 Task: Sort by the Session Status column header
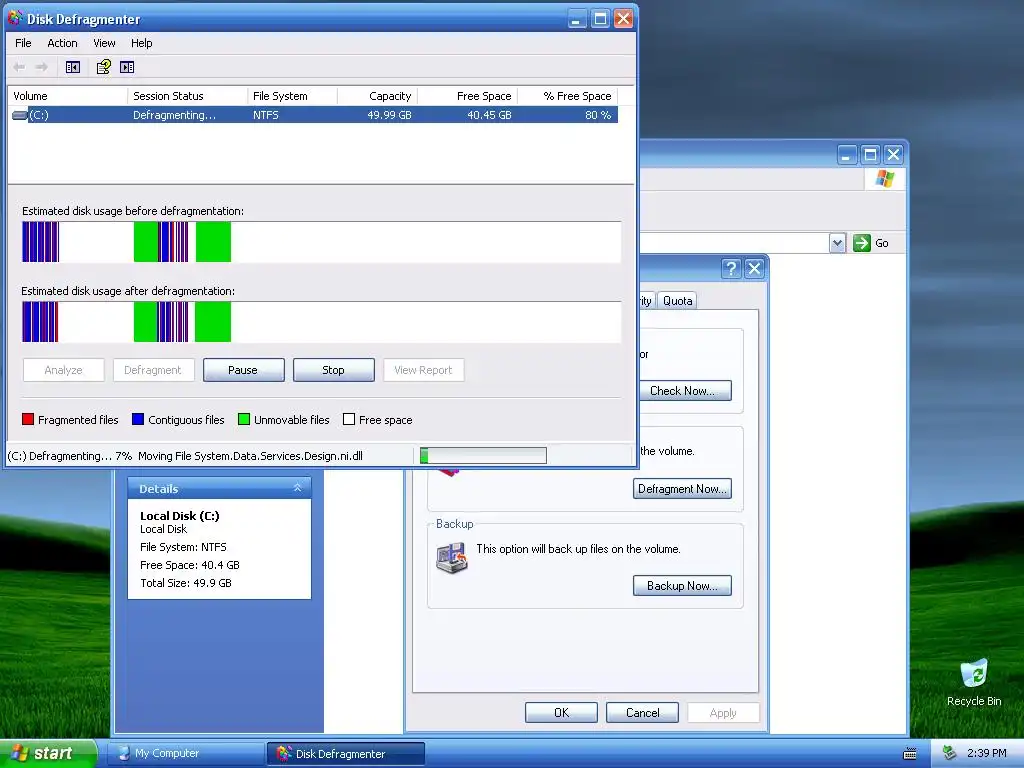click(188, 96)
